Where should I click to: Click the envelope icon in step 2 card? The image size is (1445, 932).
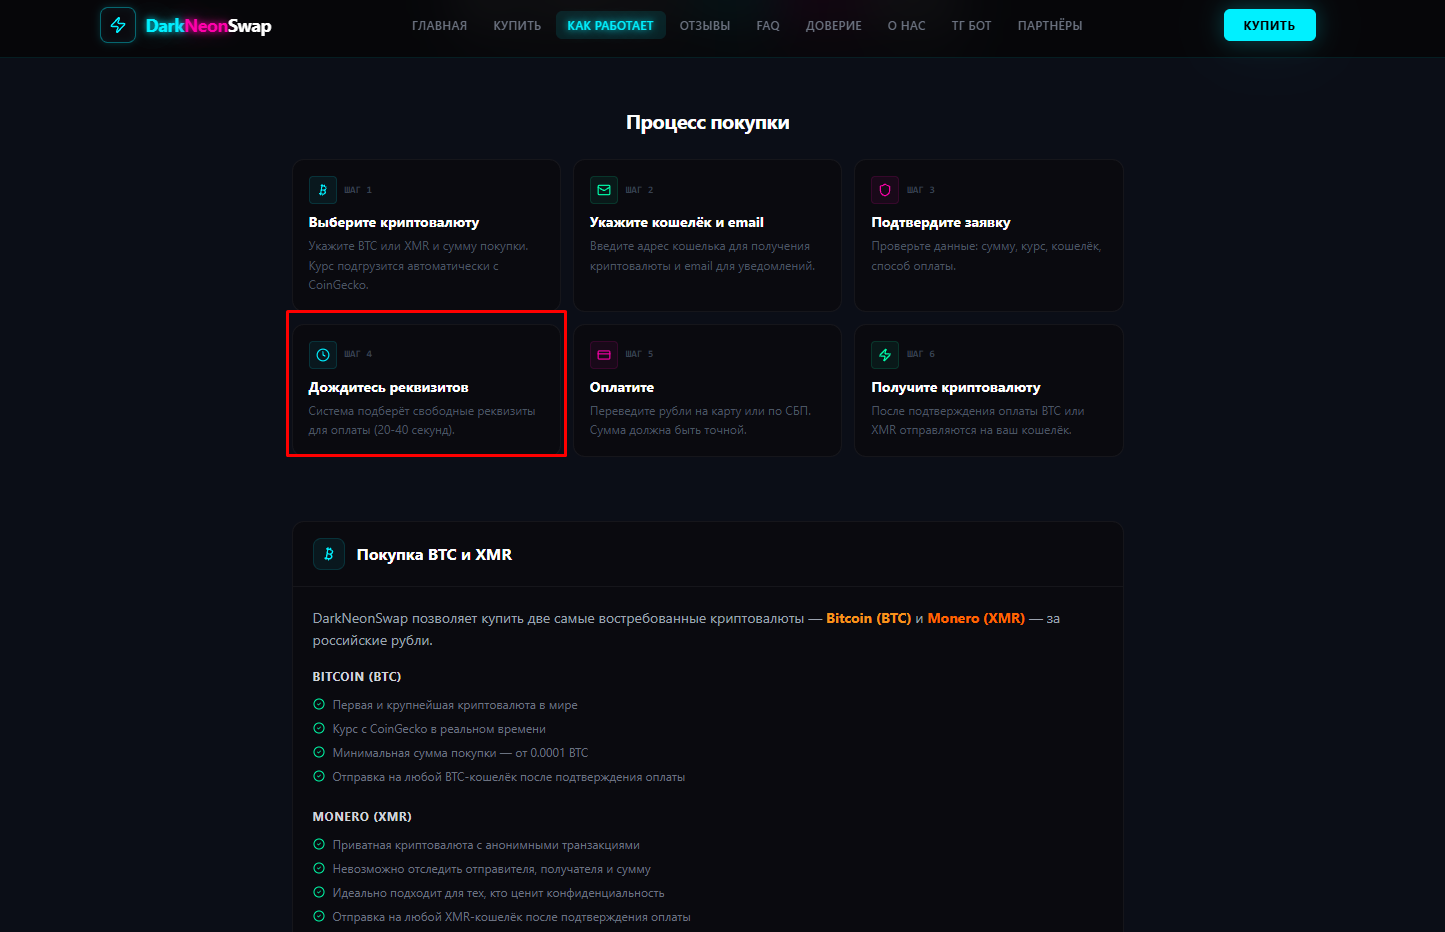tap(604, 190)
